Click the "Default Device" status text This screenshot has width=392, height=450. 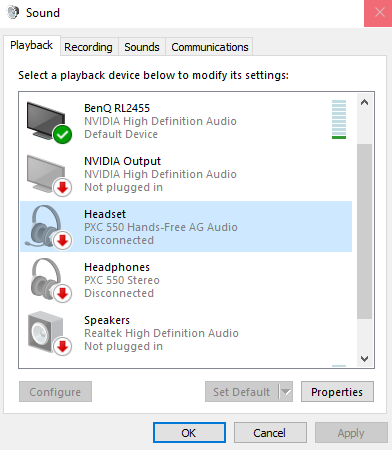[121, 134]
